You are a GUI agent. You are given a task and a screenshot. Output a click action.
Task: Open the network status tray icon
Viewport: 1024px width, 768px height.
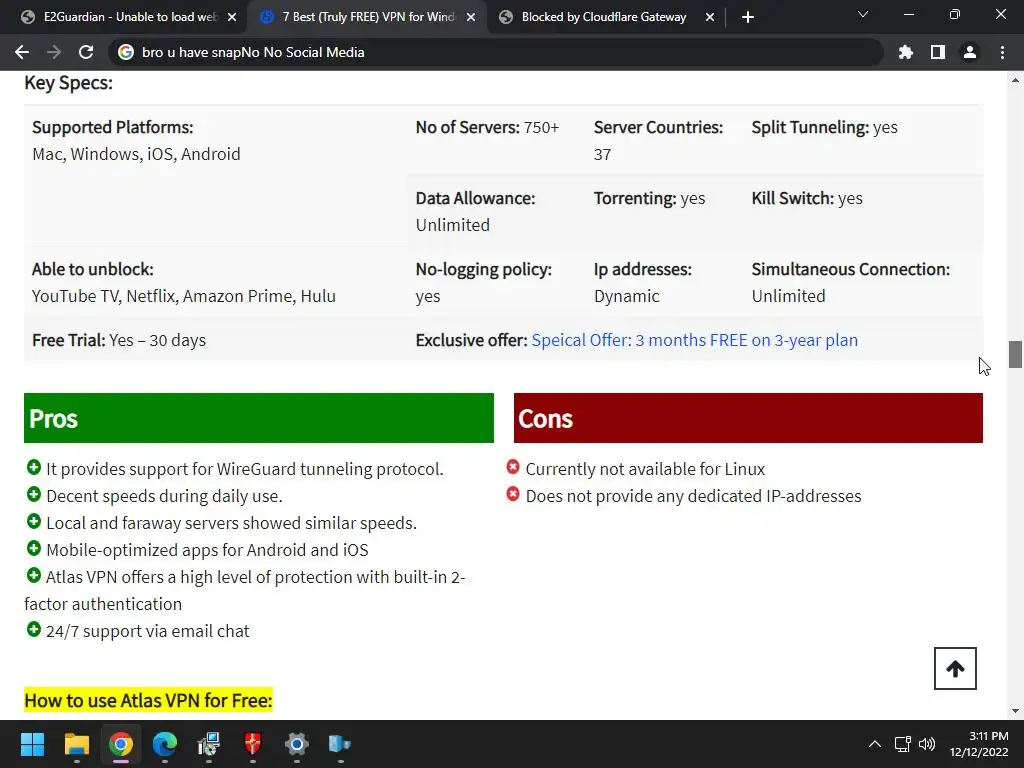coord(903,744)
